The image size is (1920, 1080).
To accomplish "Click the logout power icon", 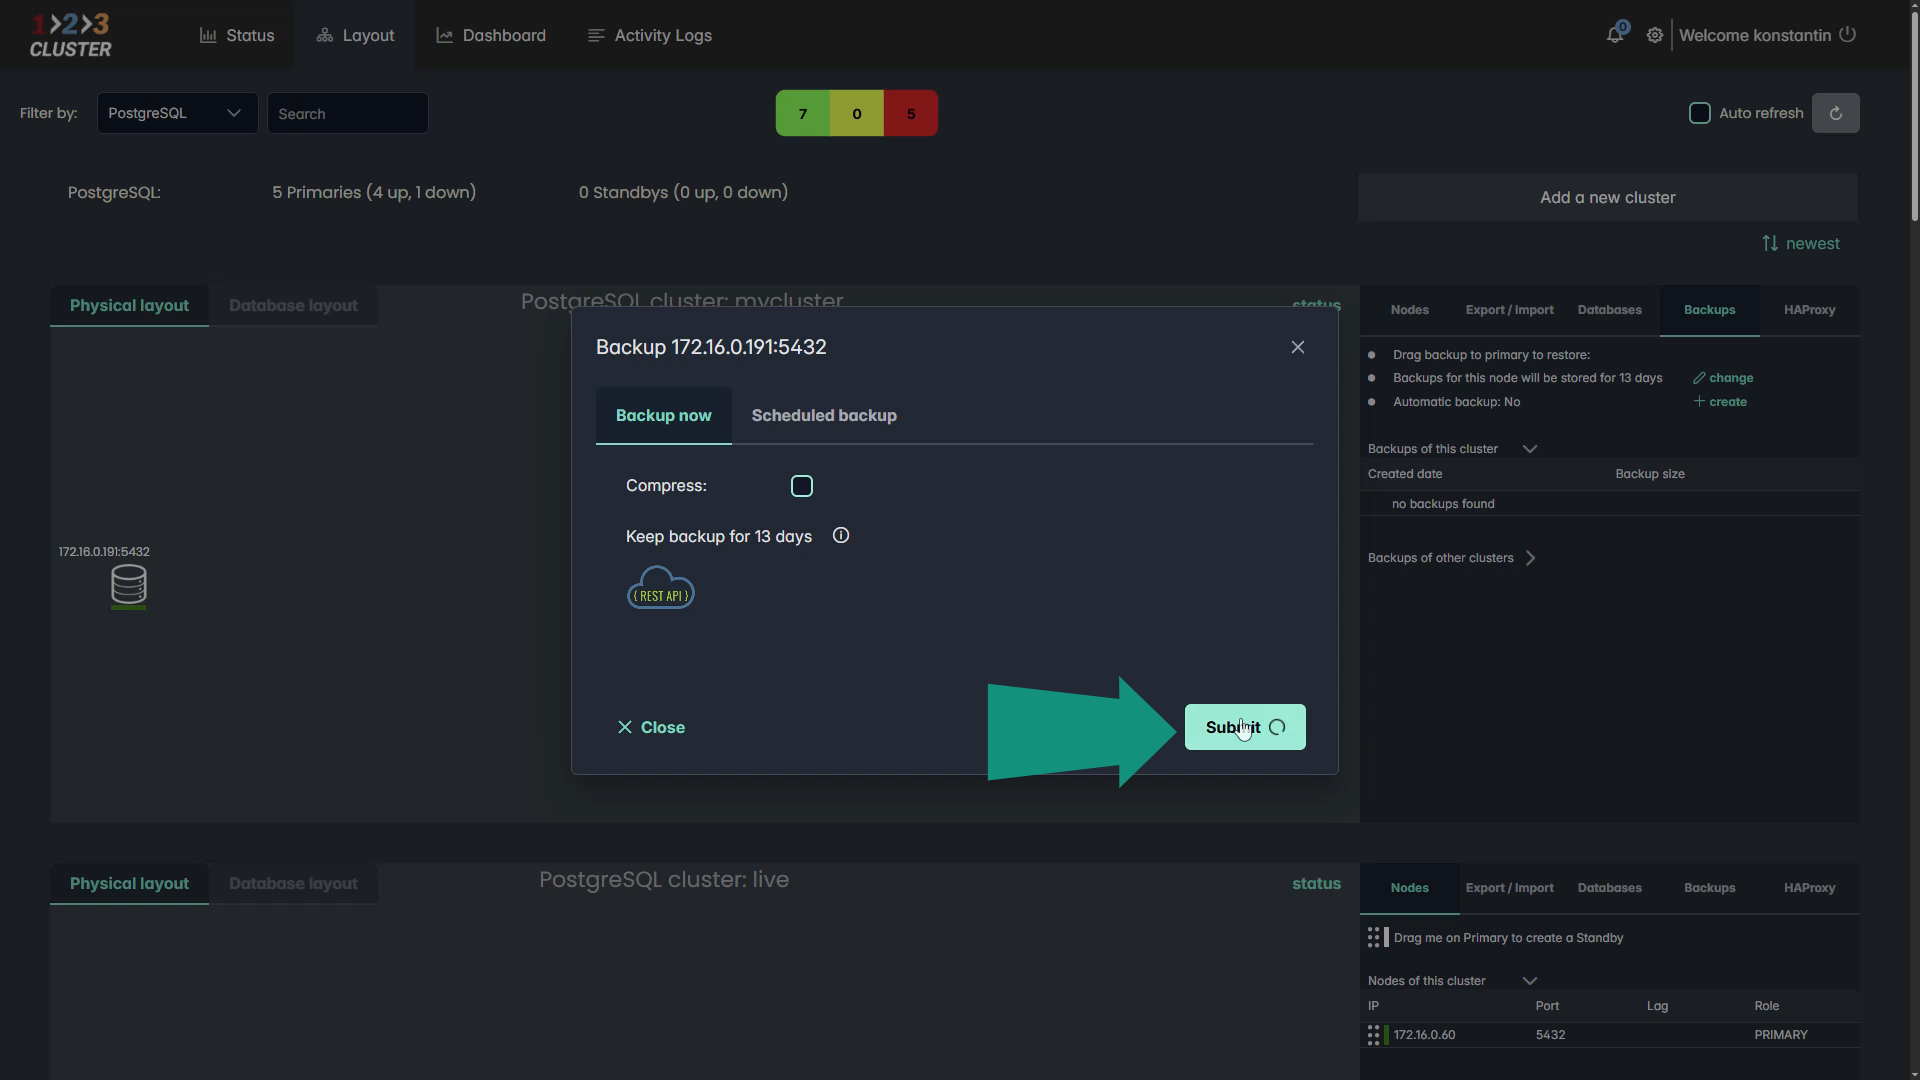I will (x=1848, y=34).
